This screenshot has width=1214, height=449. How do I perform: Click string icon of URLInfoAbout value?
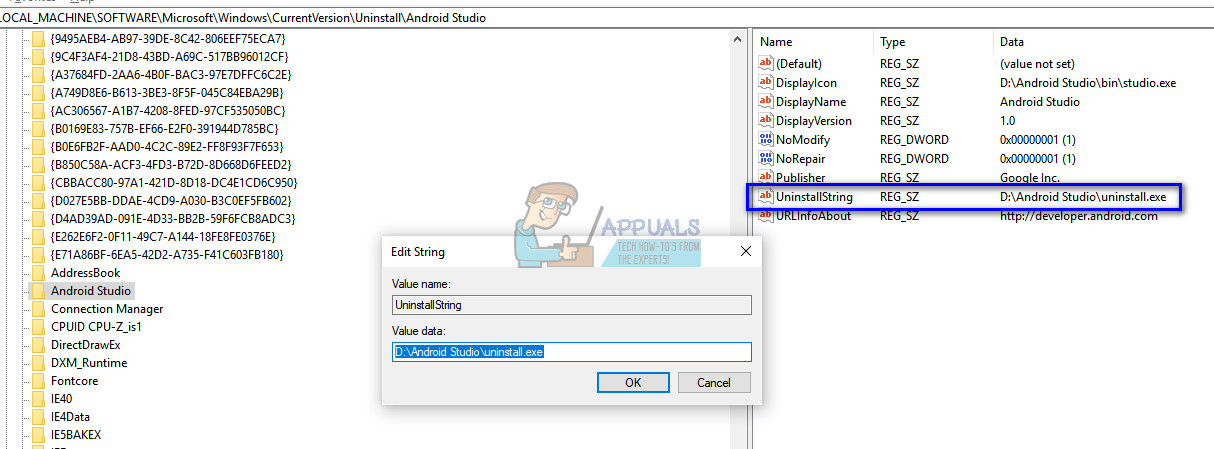point(766,216)
